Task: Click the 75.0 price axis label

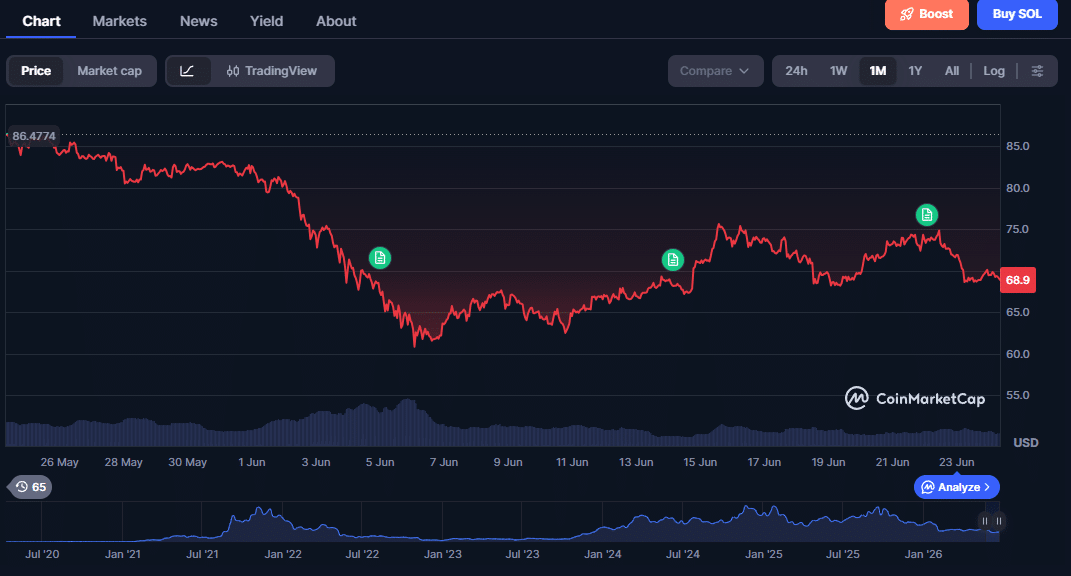Action: (1018, 230)
